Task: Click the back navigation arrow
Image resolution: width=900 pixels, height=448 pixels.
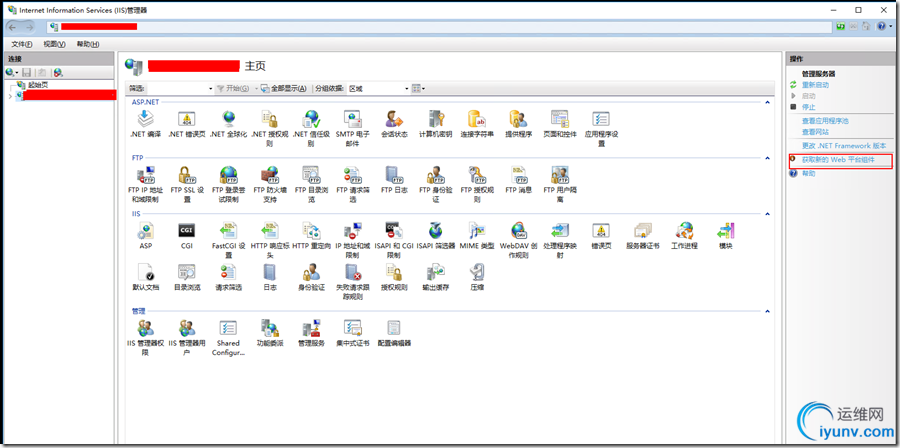Action: (x=13, y=26)
